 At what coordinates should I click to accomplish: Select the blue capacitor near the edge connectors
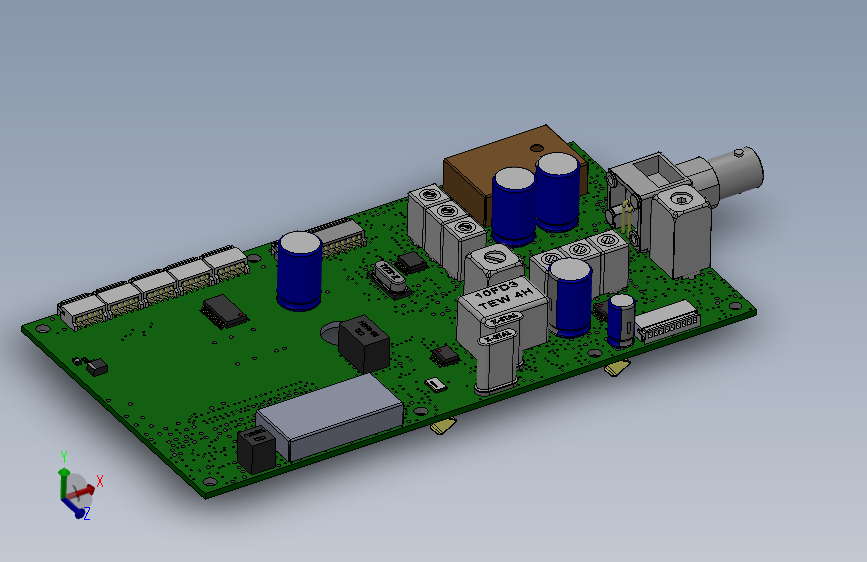(x=300, y=271)
